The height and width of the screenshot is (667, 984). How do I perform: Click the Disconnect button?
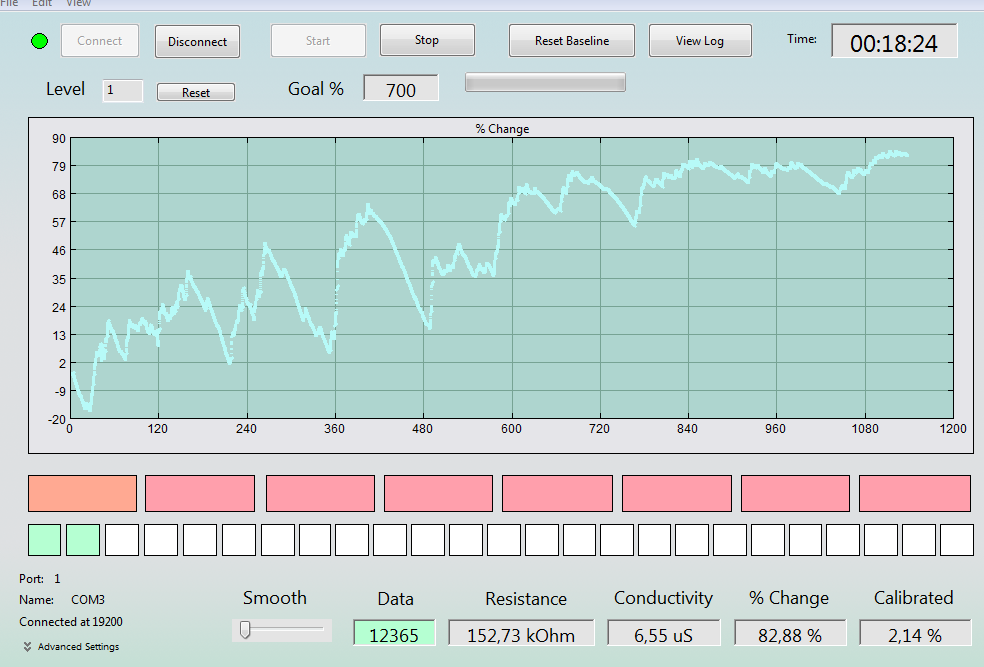(197, 41)
